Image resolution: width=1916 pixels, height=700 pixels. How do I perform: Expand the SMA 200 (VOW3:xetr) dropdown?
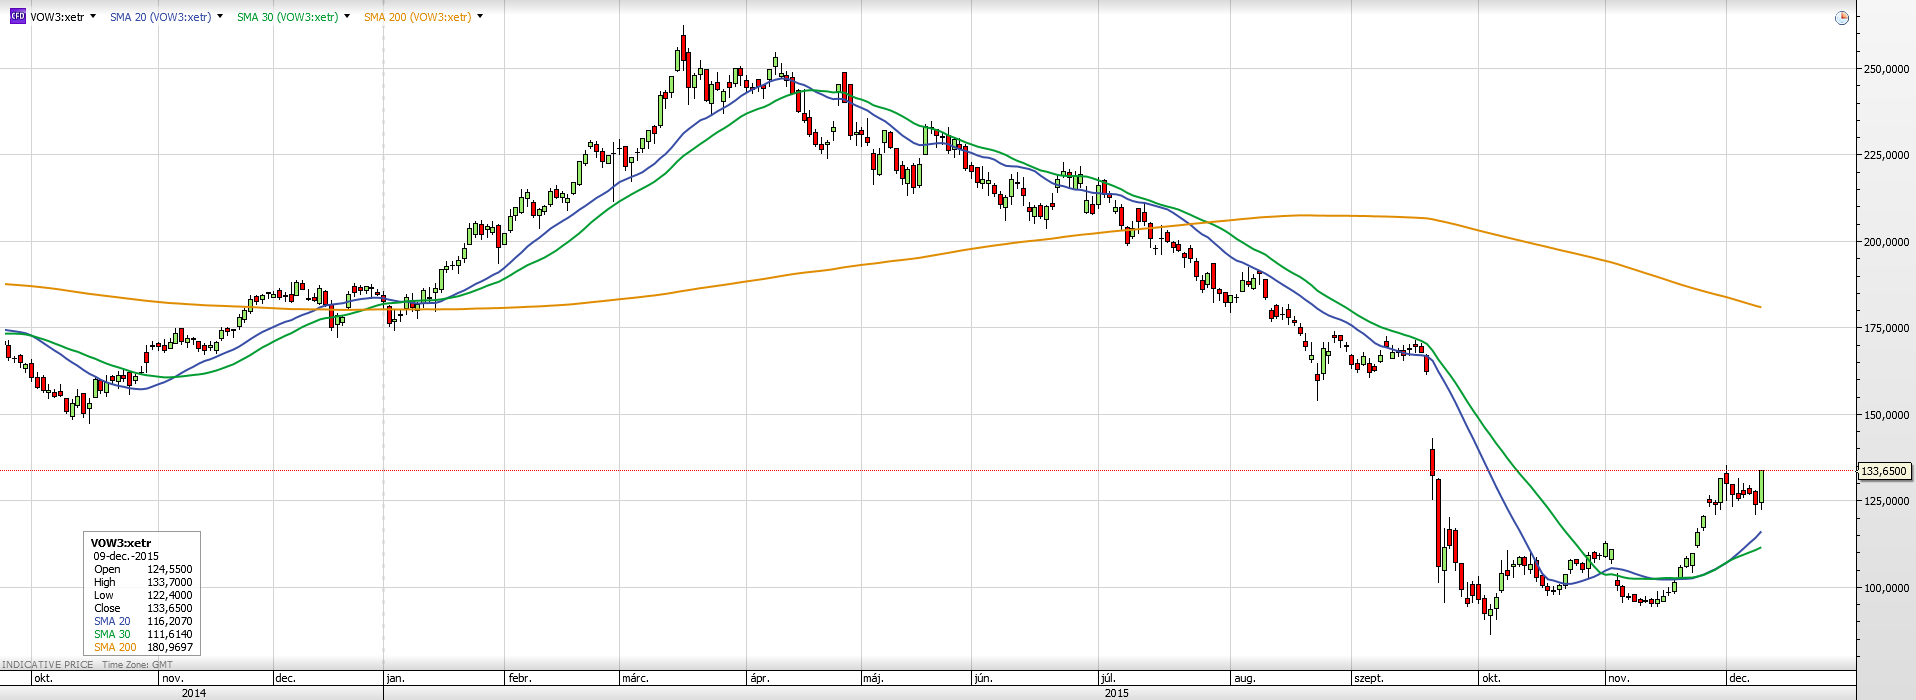point(480,17)
